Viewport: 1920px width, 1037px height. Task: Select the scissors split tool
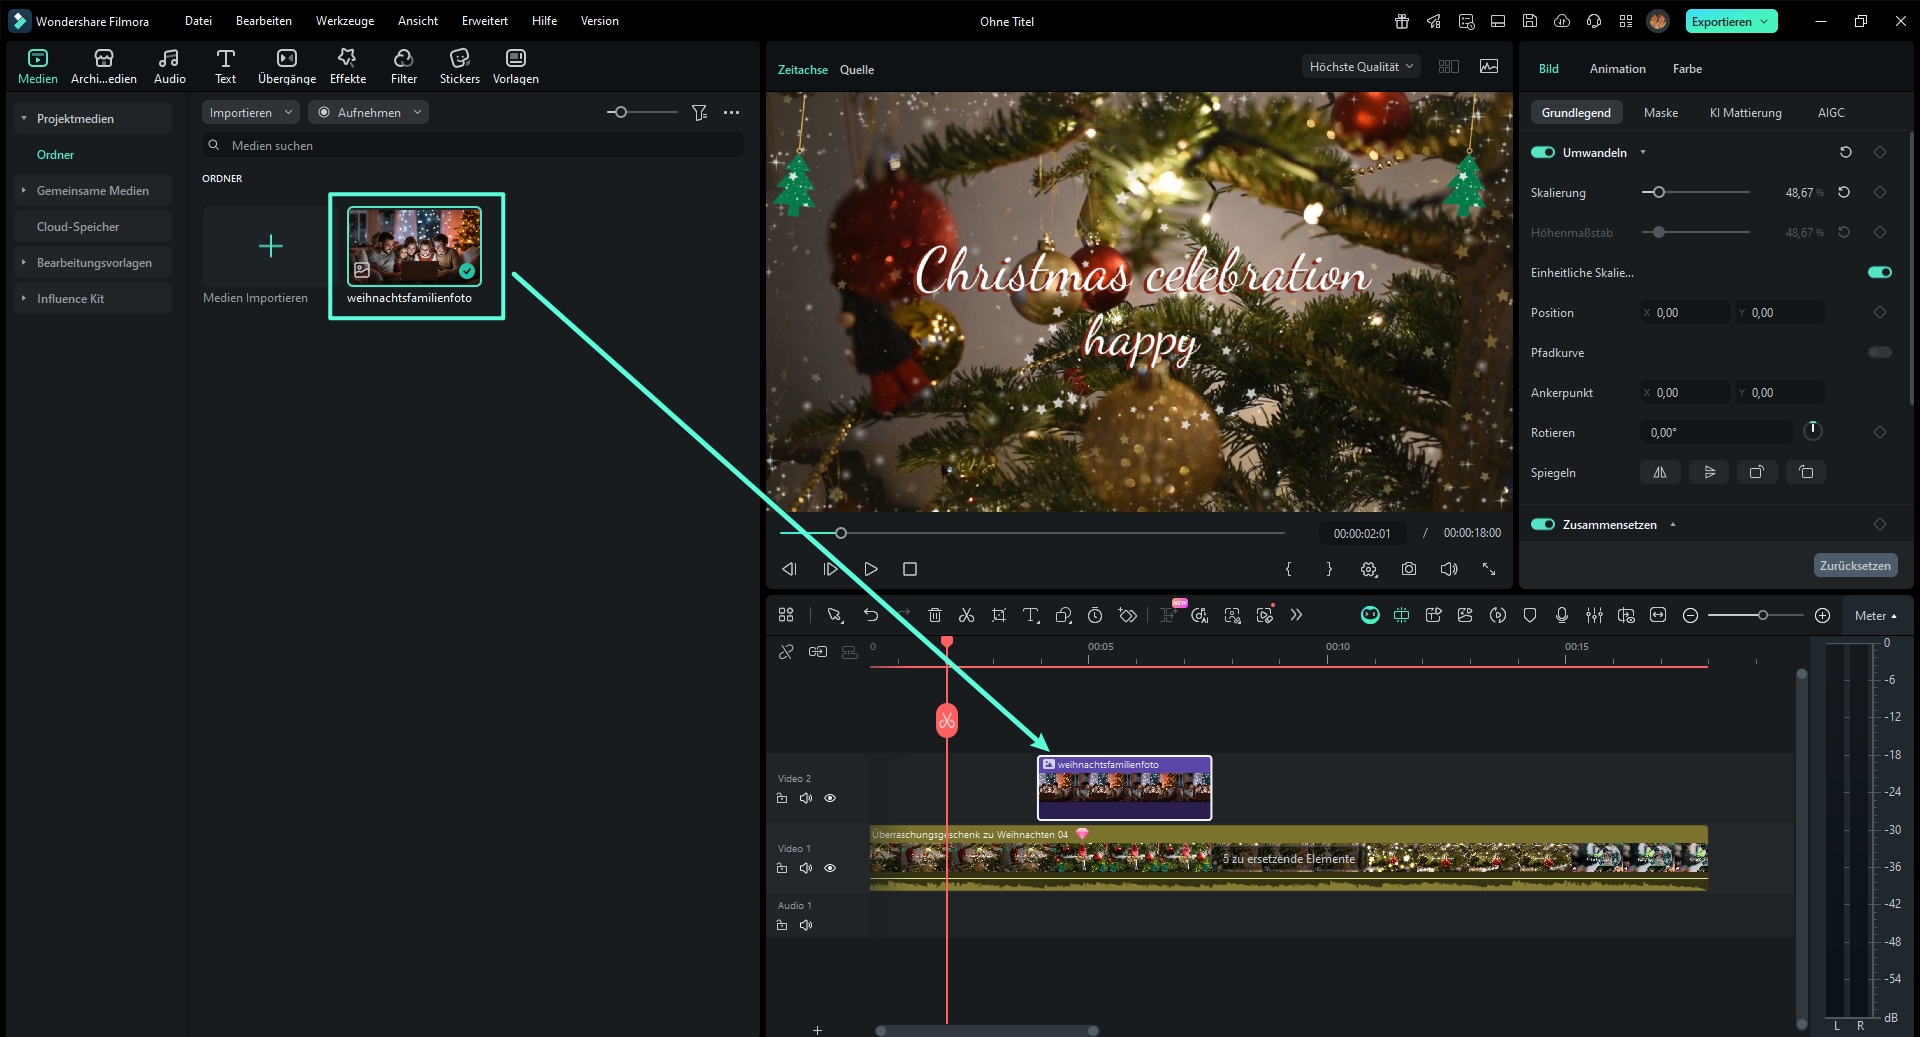click(x=967, y=615)
